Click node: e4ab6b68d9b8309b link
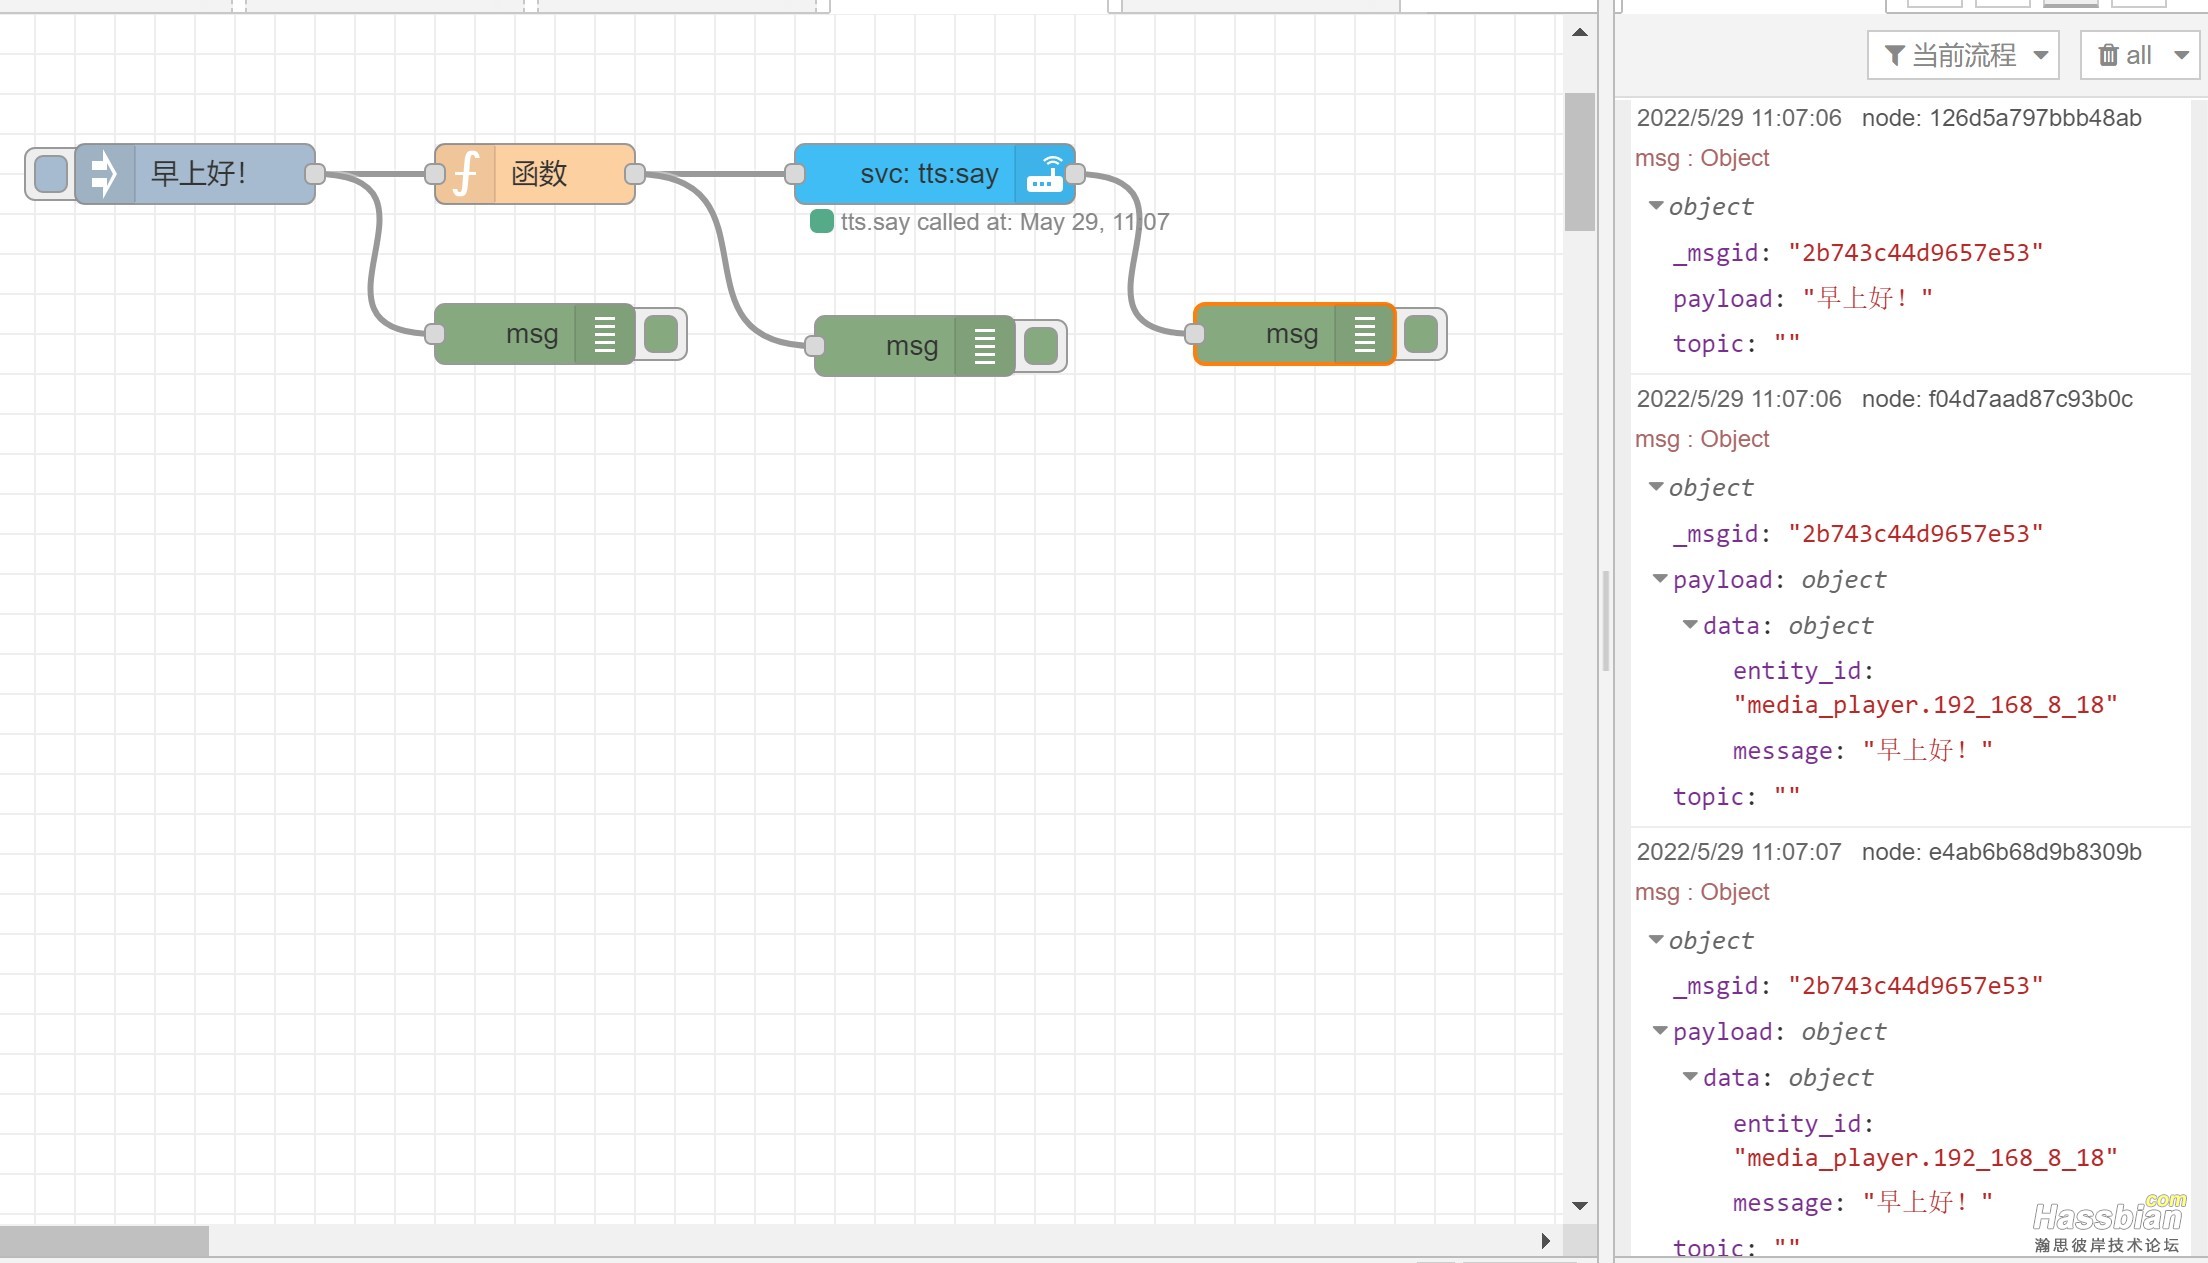 click(2001, 852)
